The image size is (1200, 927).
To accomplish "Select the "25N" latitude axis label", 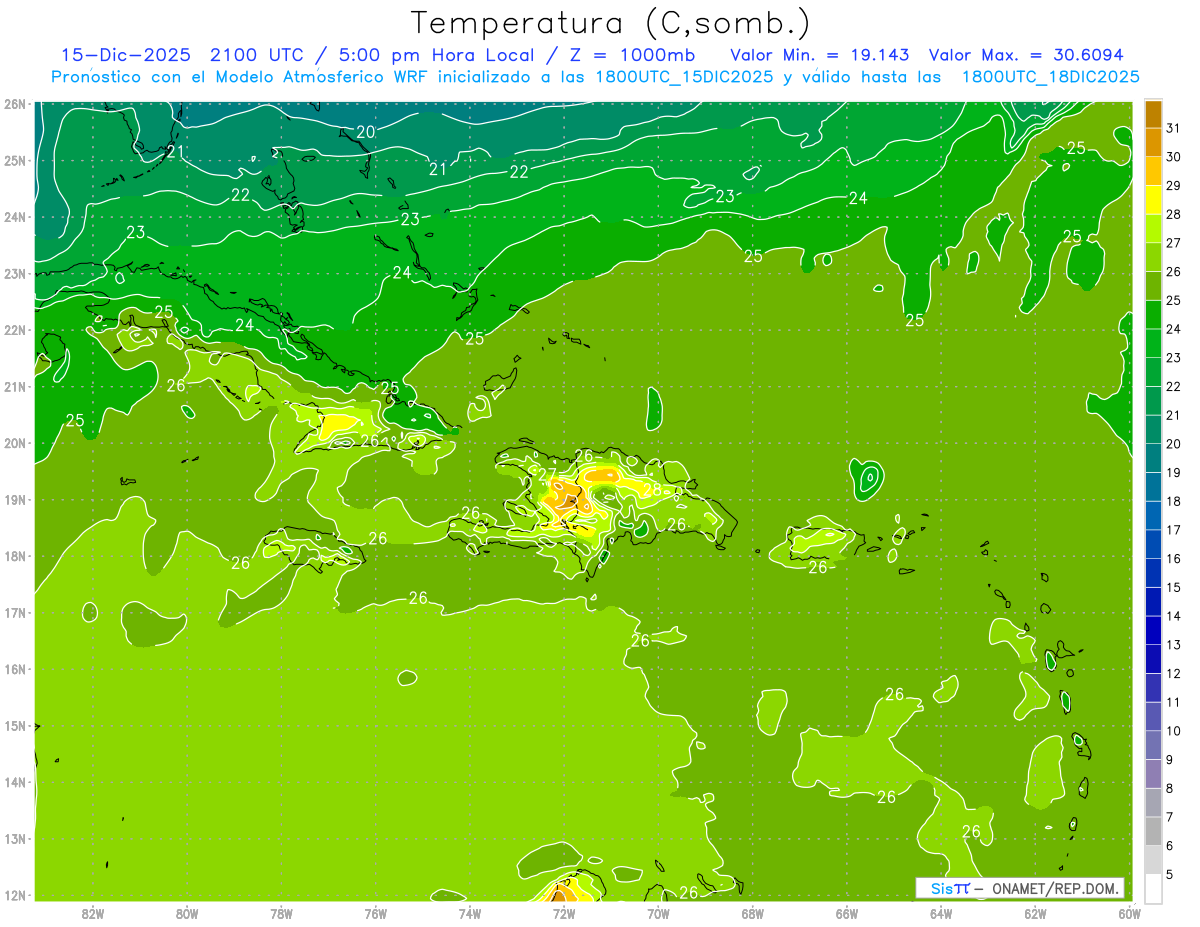I will 14,160.
